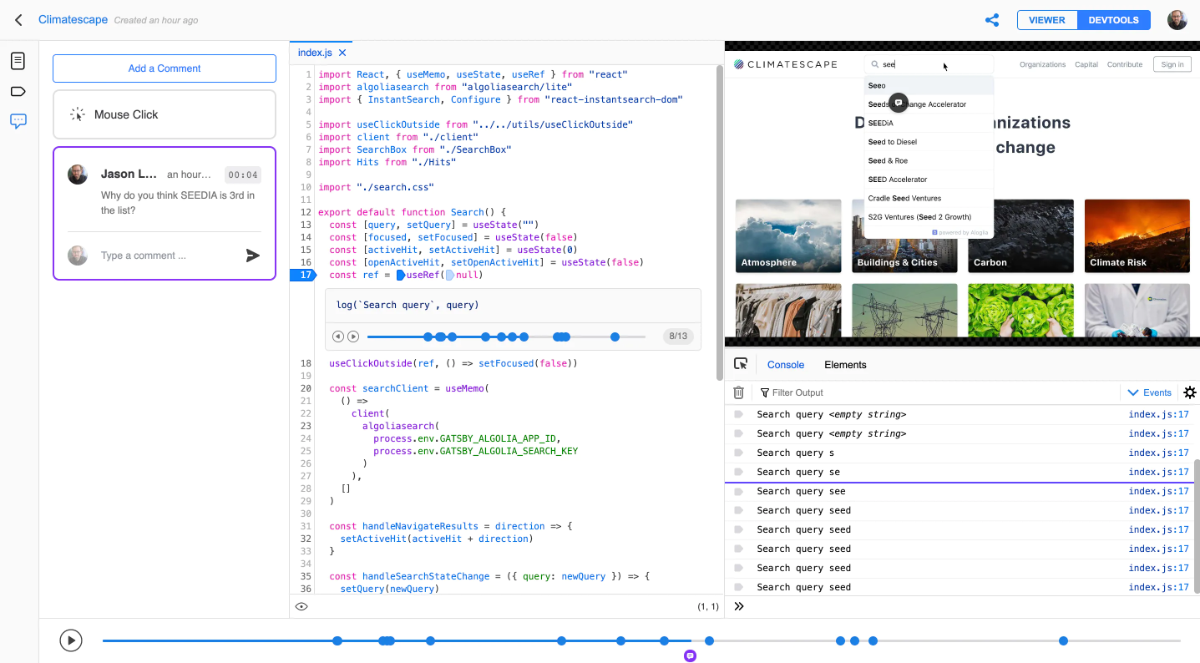Open the Events dropdown in console
Screen dimensions: 1200x663
[1150, 393]
